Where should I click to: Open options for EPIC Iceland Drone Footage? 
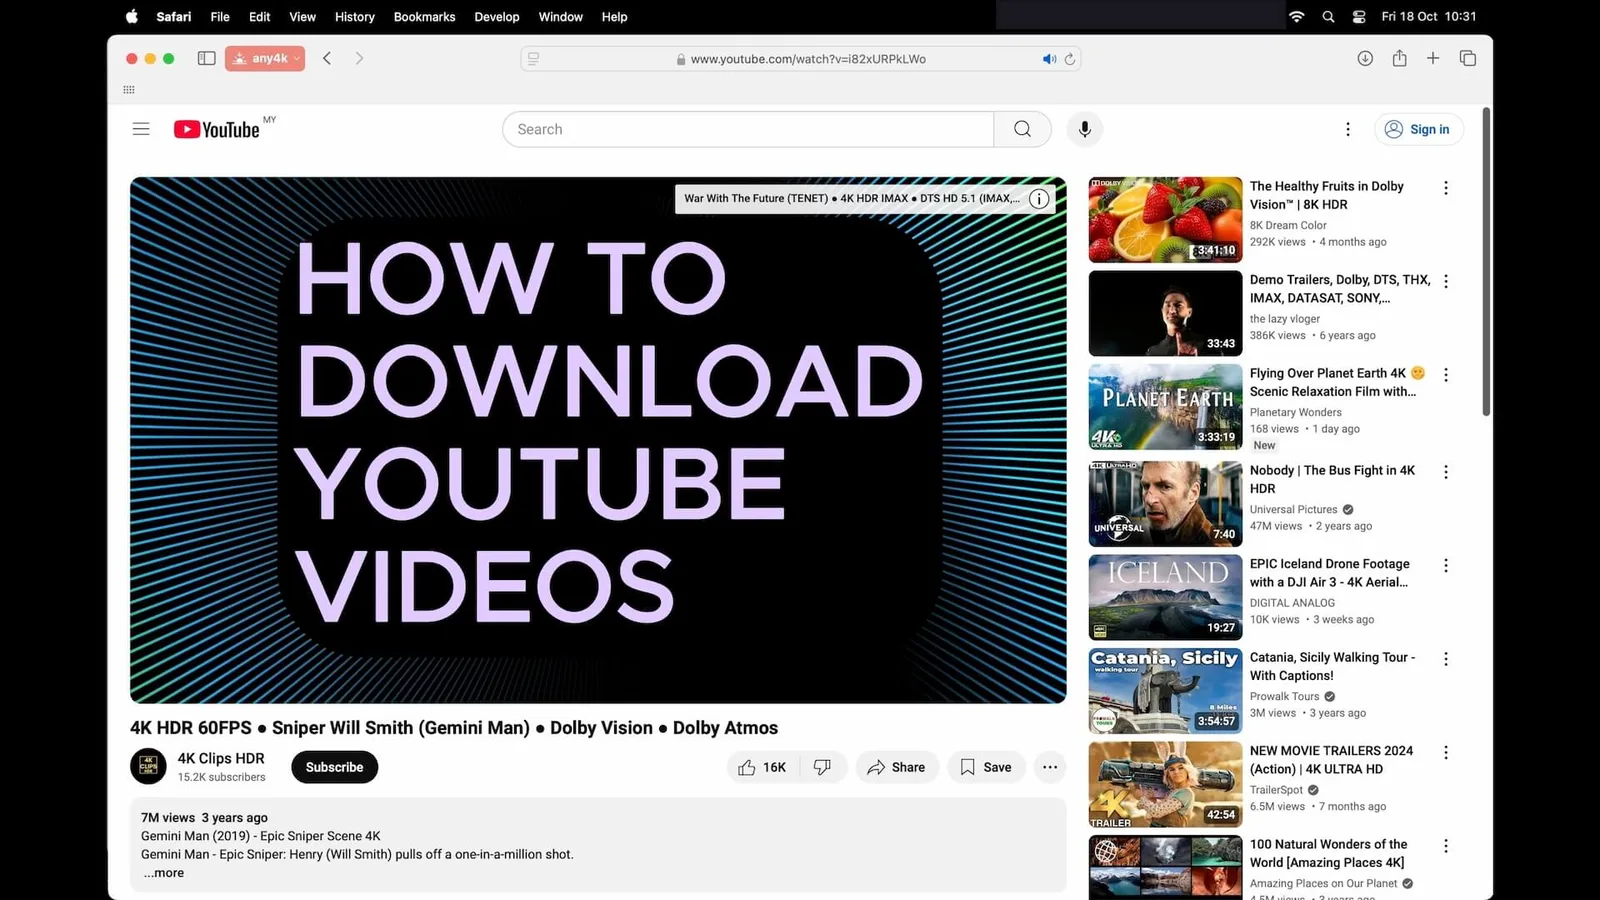[1445, 566]
